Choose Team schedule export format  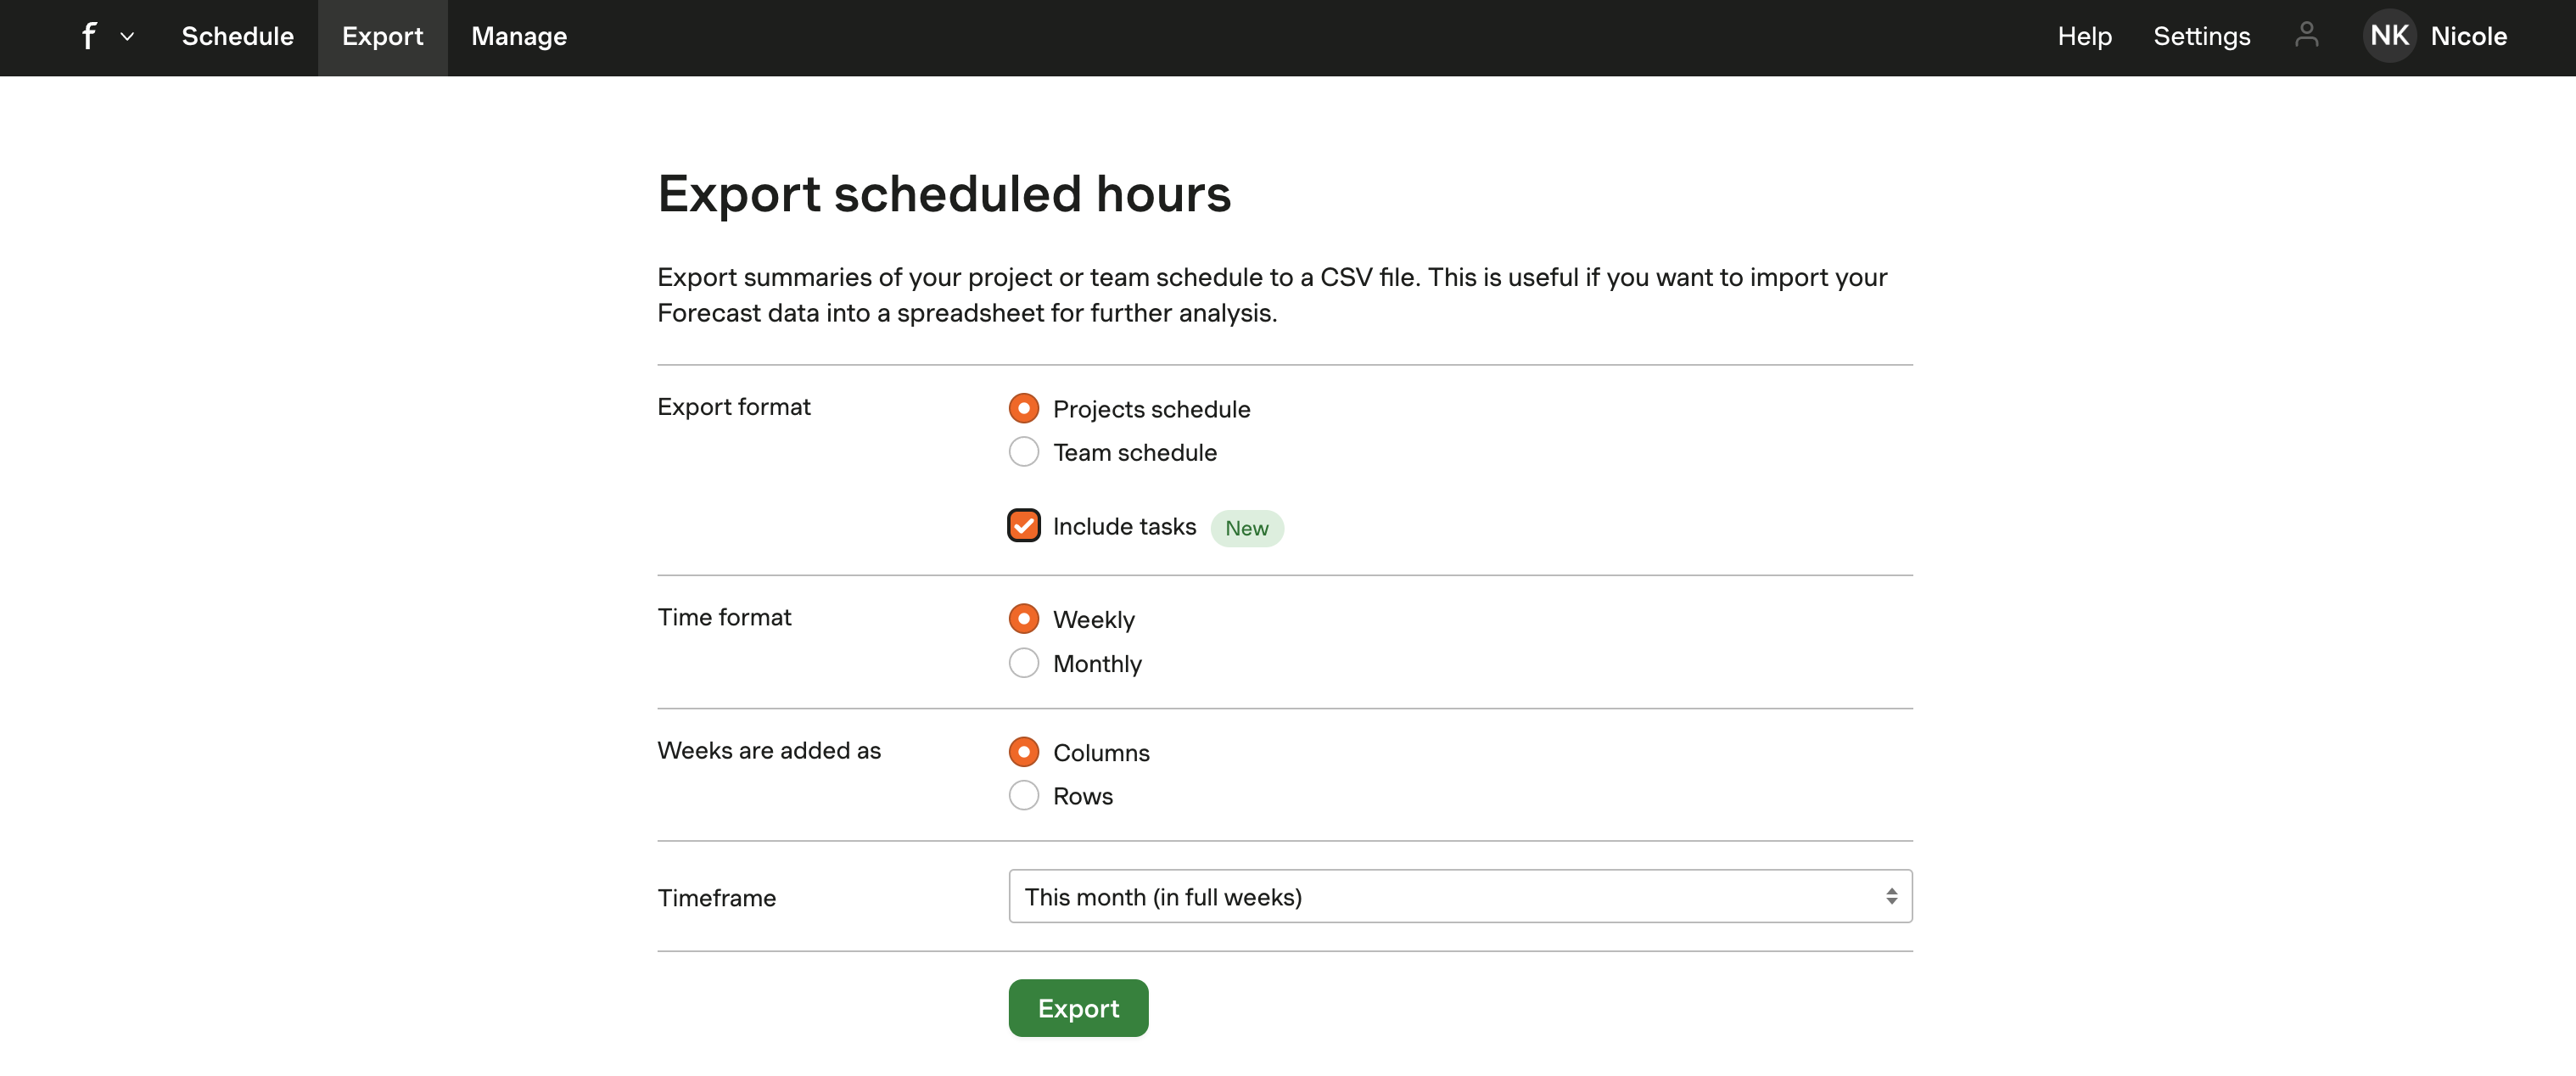1023,452
